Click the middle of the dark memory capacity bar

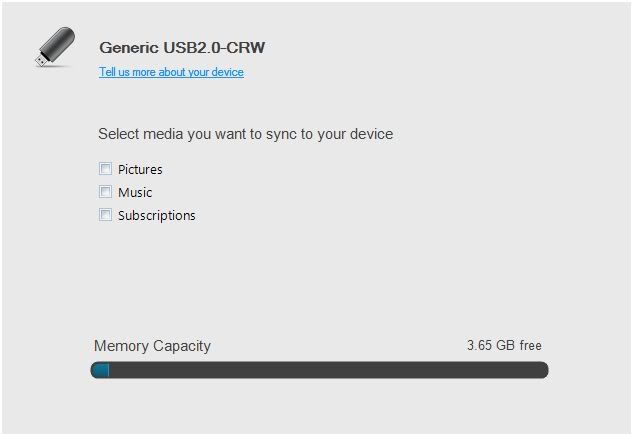click(x=320, y=371)
